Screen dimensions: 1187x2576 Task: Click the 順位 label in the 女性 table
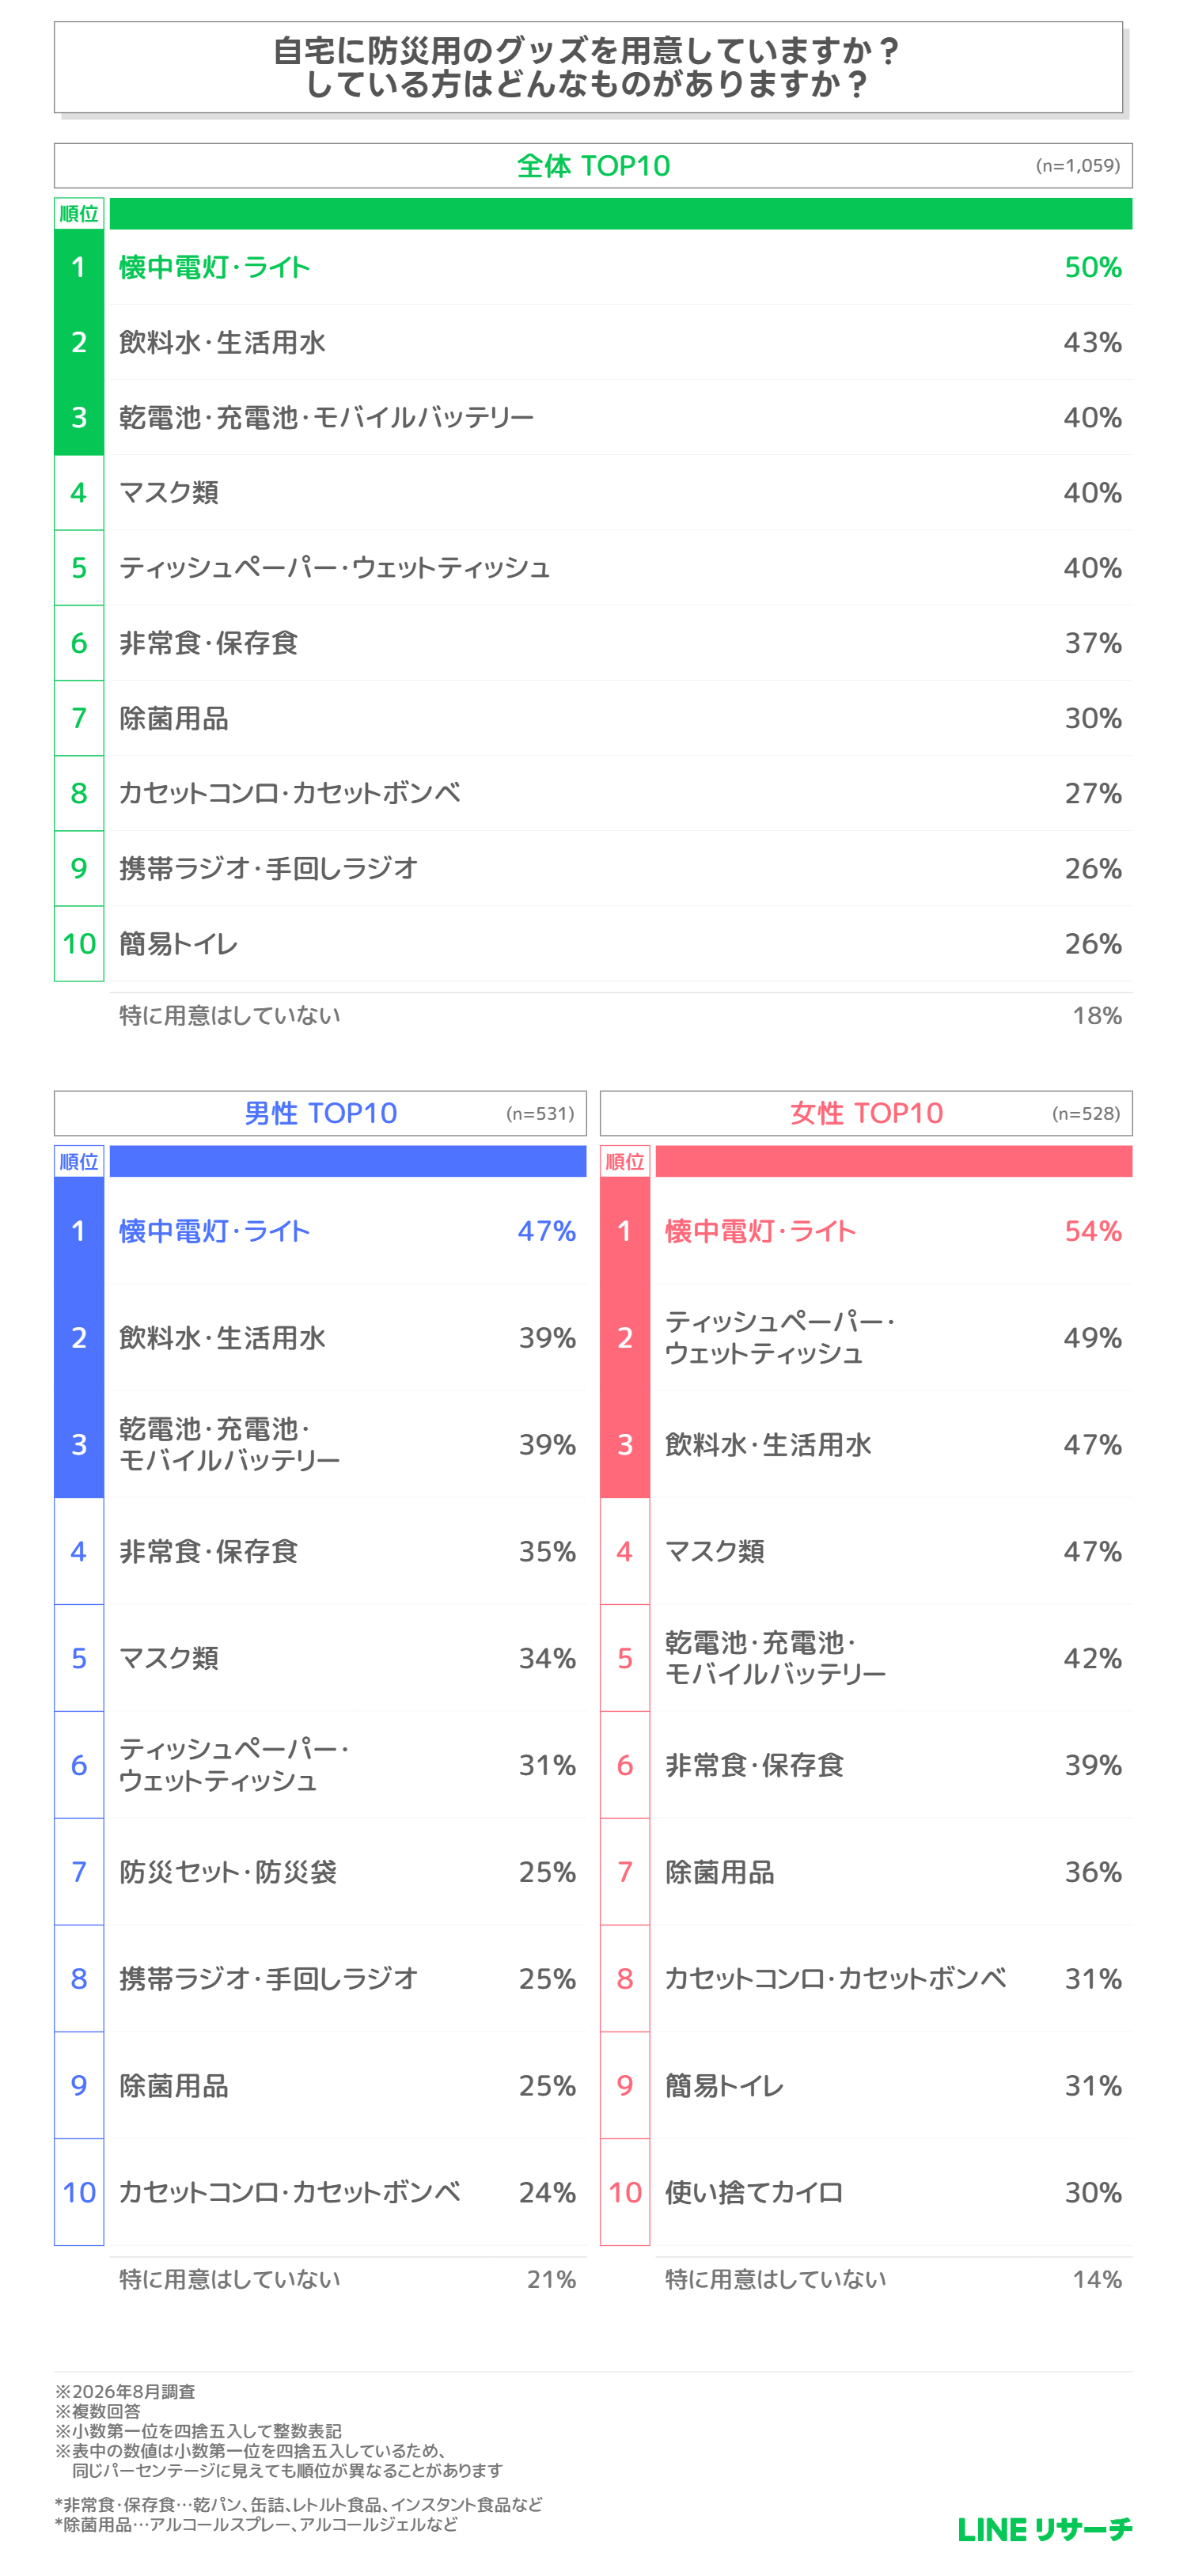625,1161
